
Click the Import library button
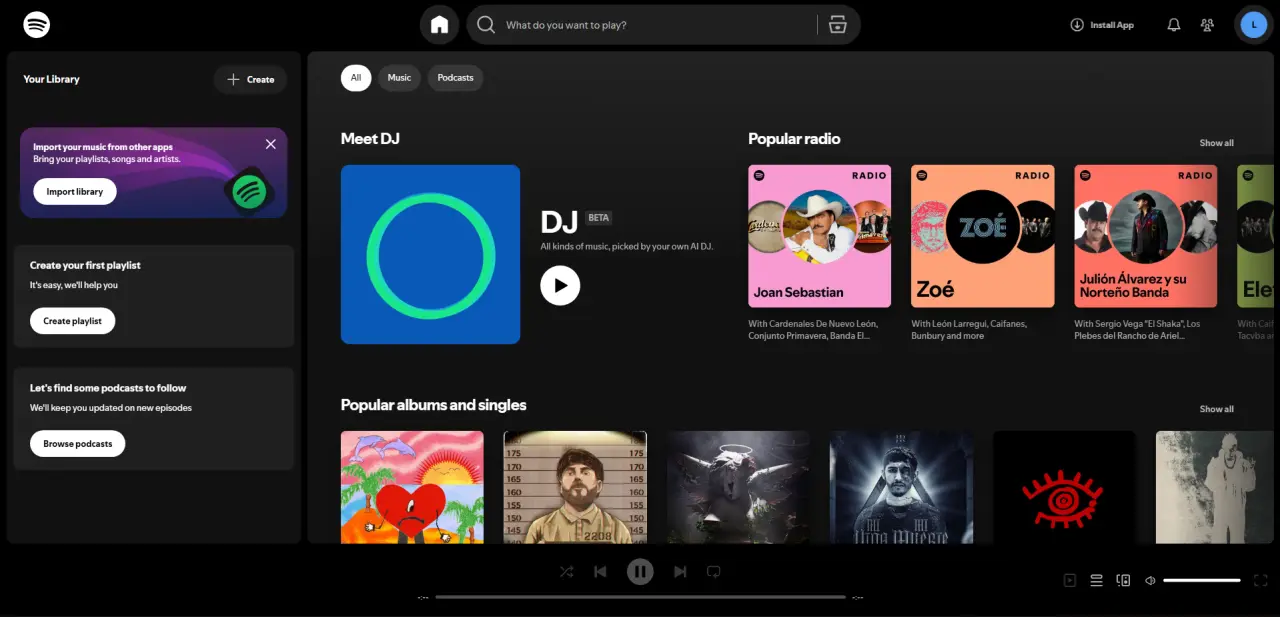(75, 192)
